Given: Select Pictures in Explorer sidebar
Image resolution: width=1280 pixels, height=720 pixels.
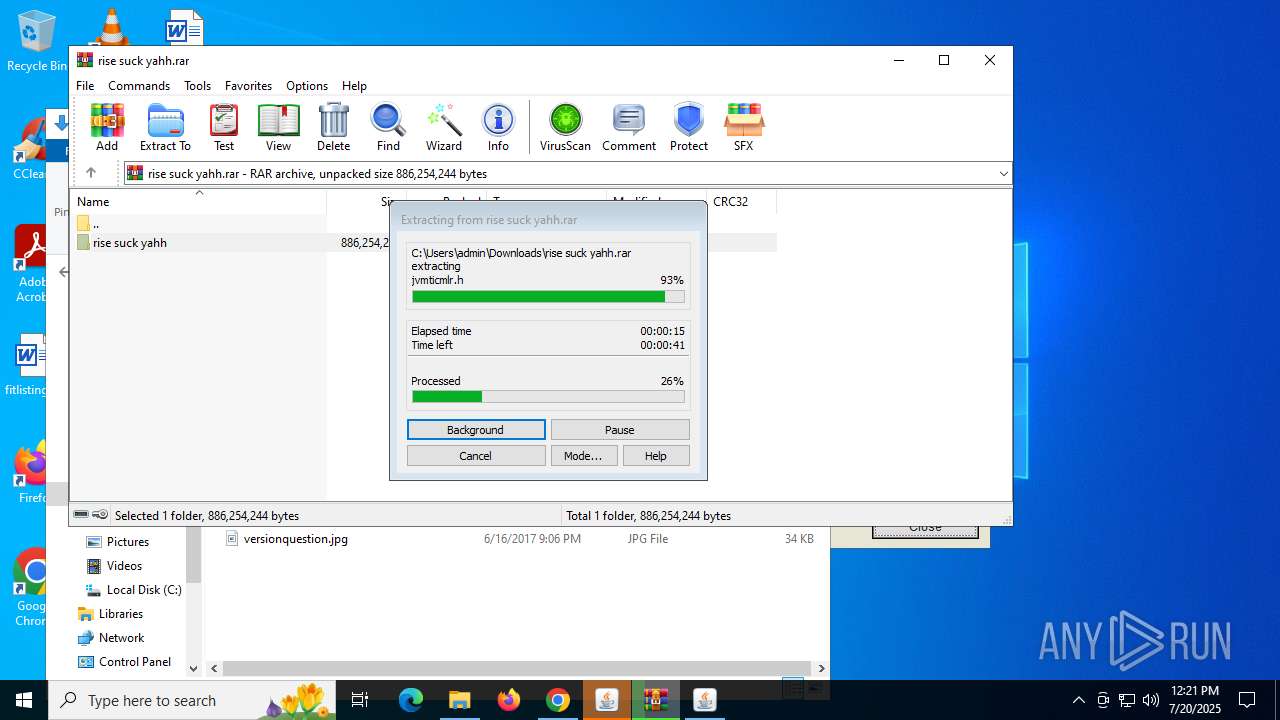Looking at the screenshot, I should tap(127, 541).
